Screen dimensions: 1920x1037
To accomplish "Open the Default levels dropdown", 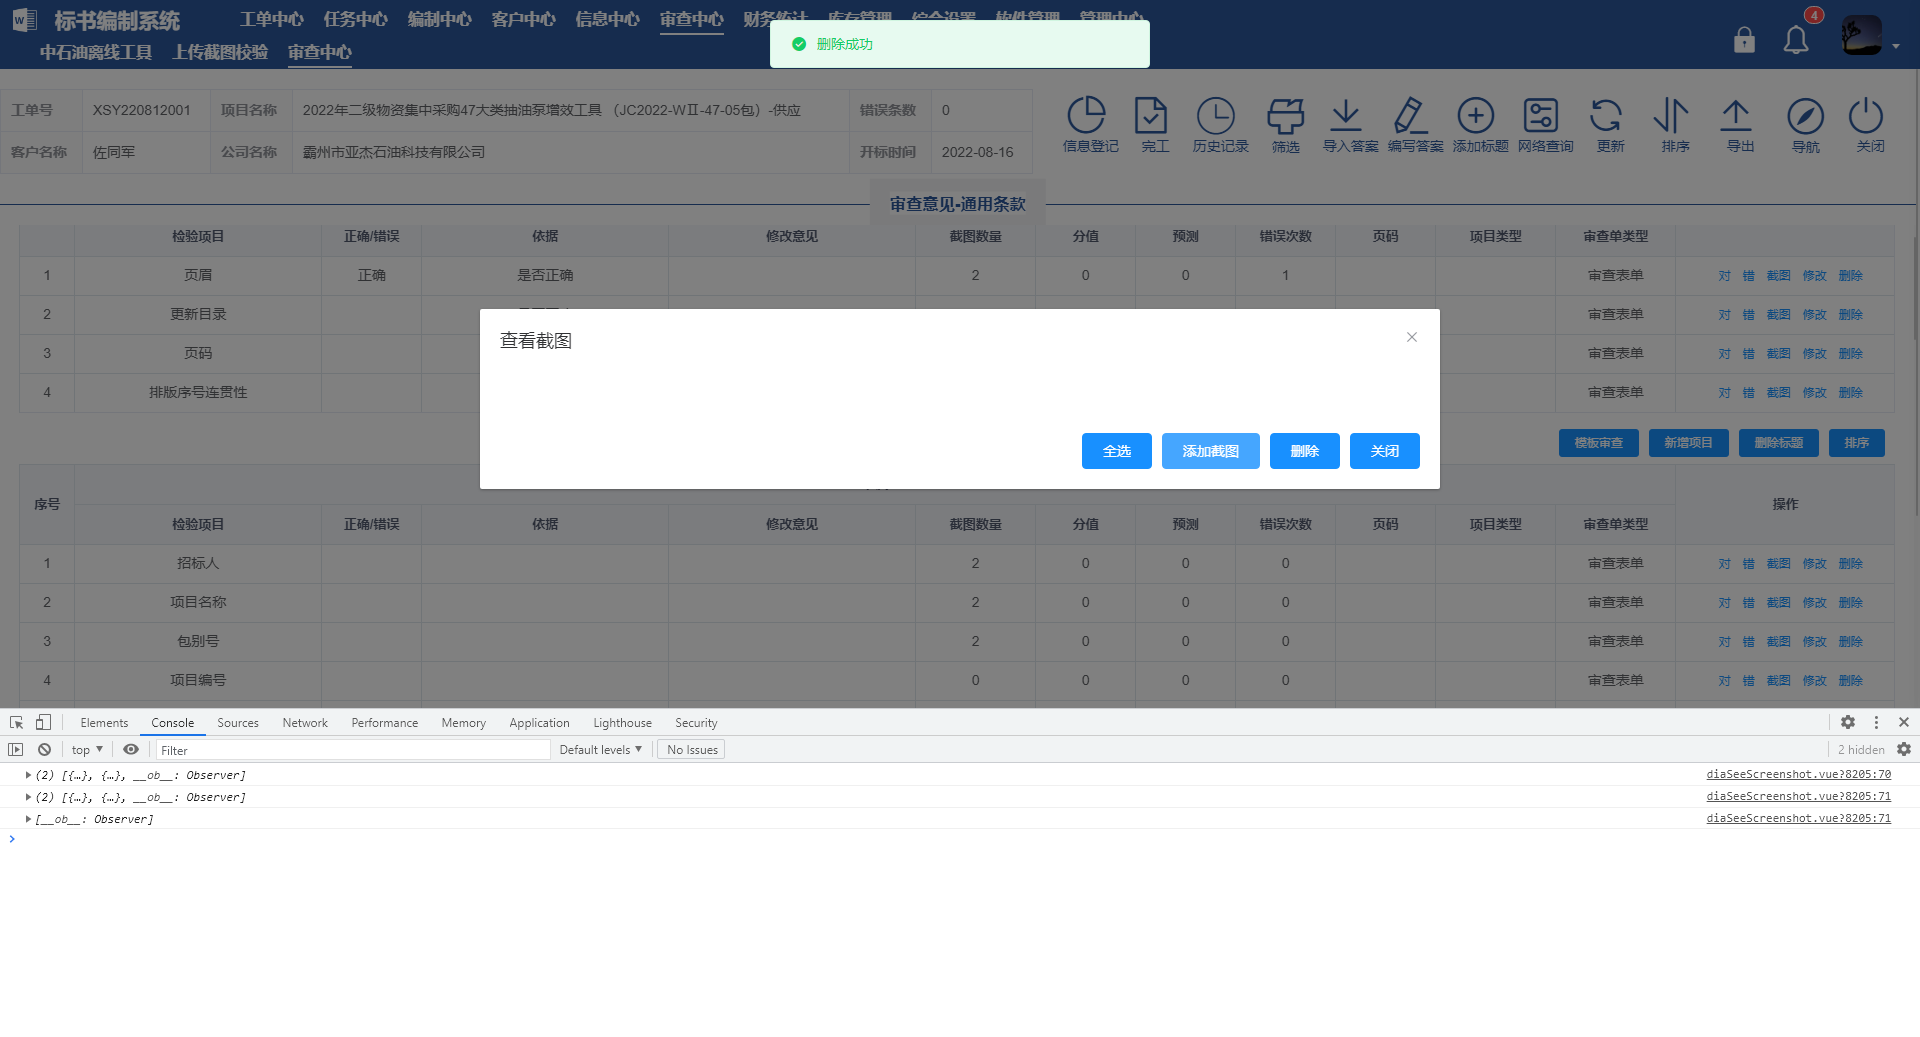I will 600,749.
